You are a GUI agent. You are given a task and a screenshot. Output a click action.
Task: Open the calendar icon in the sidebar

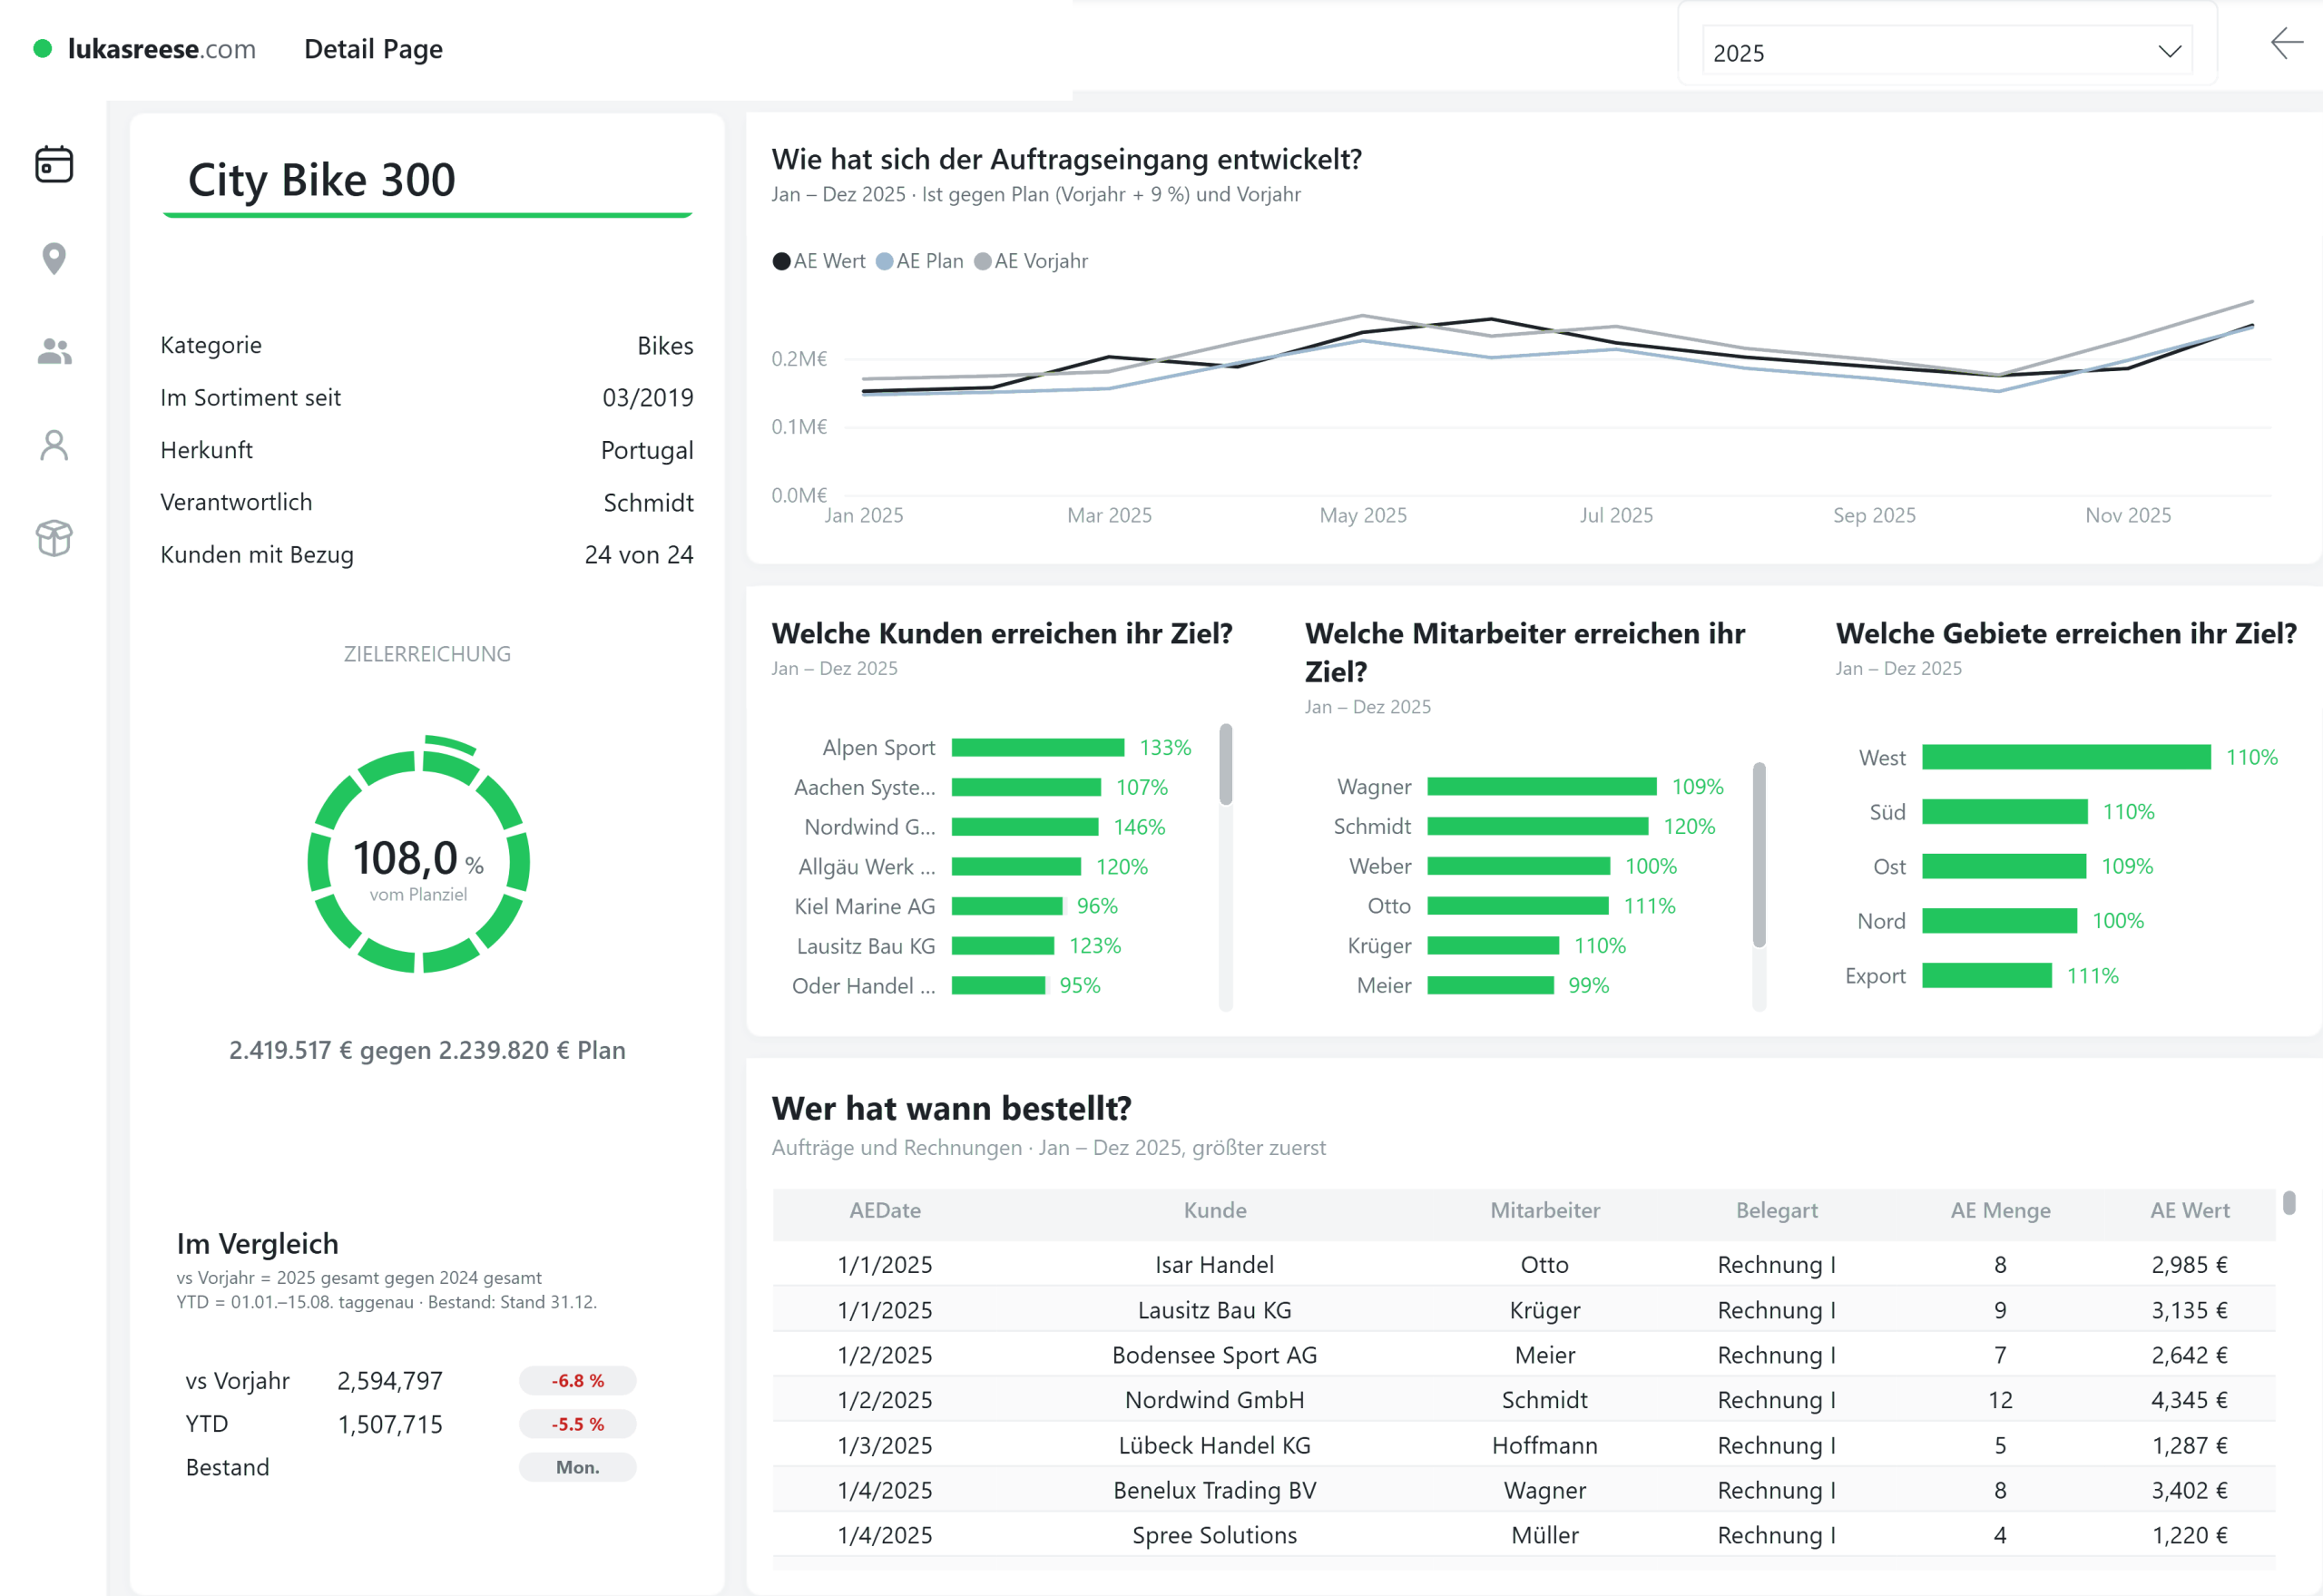coord(54,164)
